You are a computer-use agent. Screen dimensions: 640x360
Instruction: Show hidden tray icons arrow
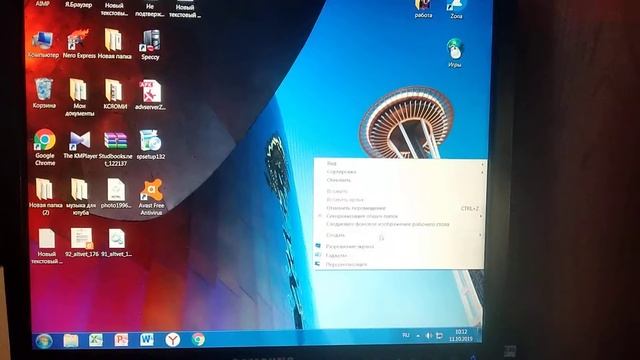418,336
